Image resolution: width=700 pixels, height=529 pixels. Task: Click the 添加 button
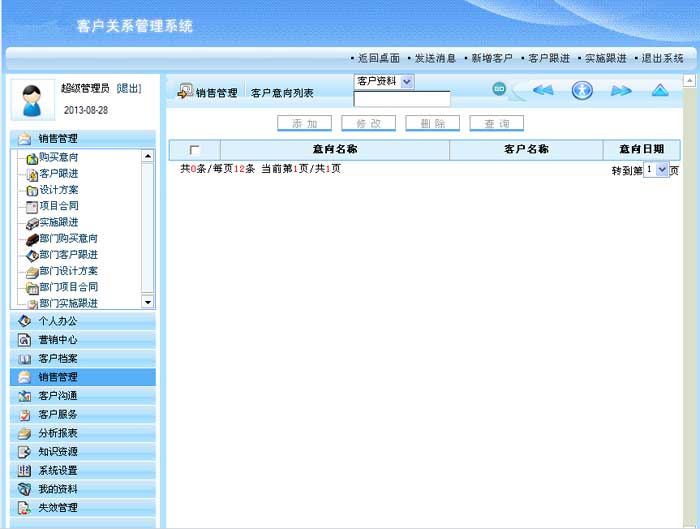pos(304,124)
